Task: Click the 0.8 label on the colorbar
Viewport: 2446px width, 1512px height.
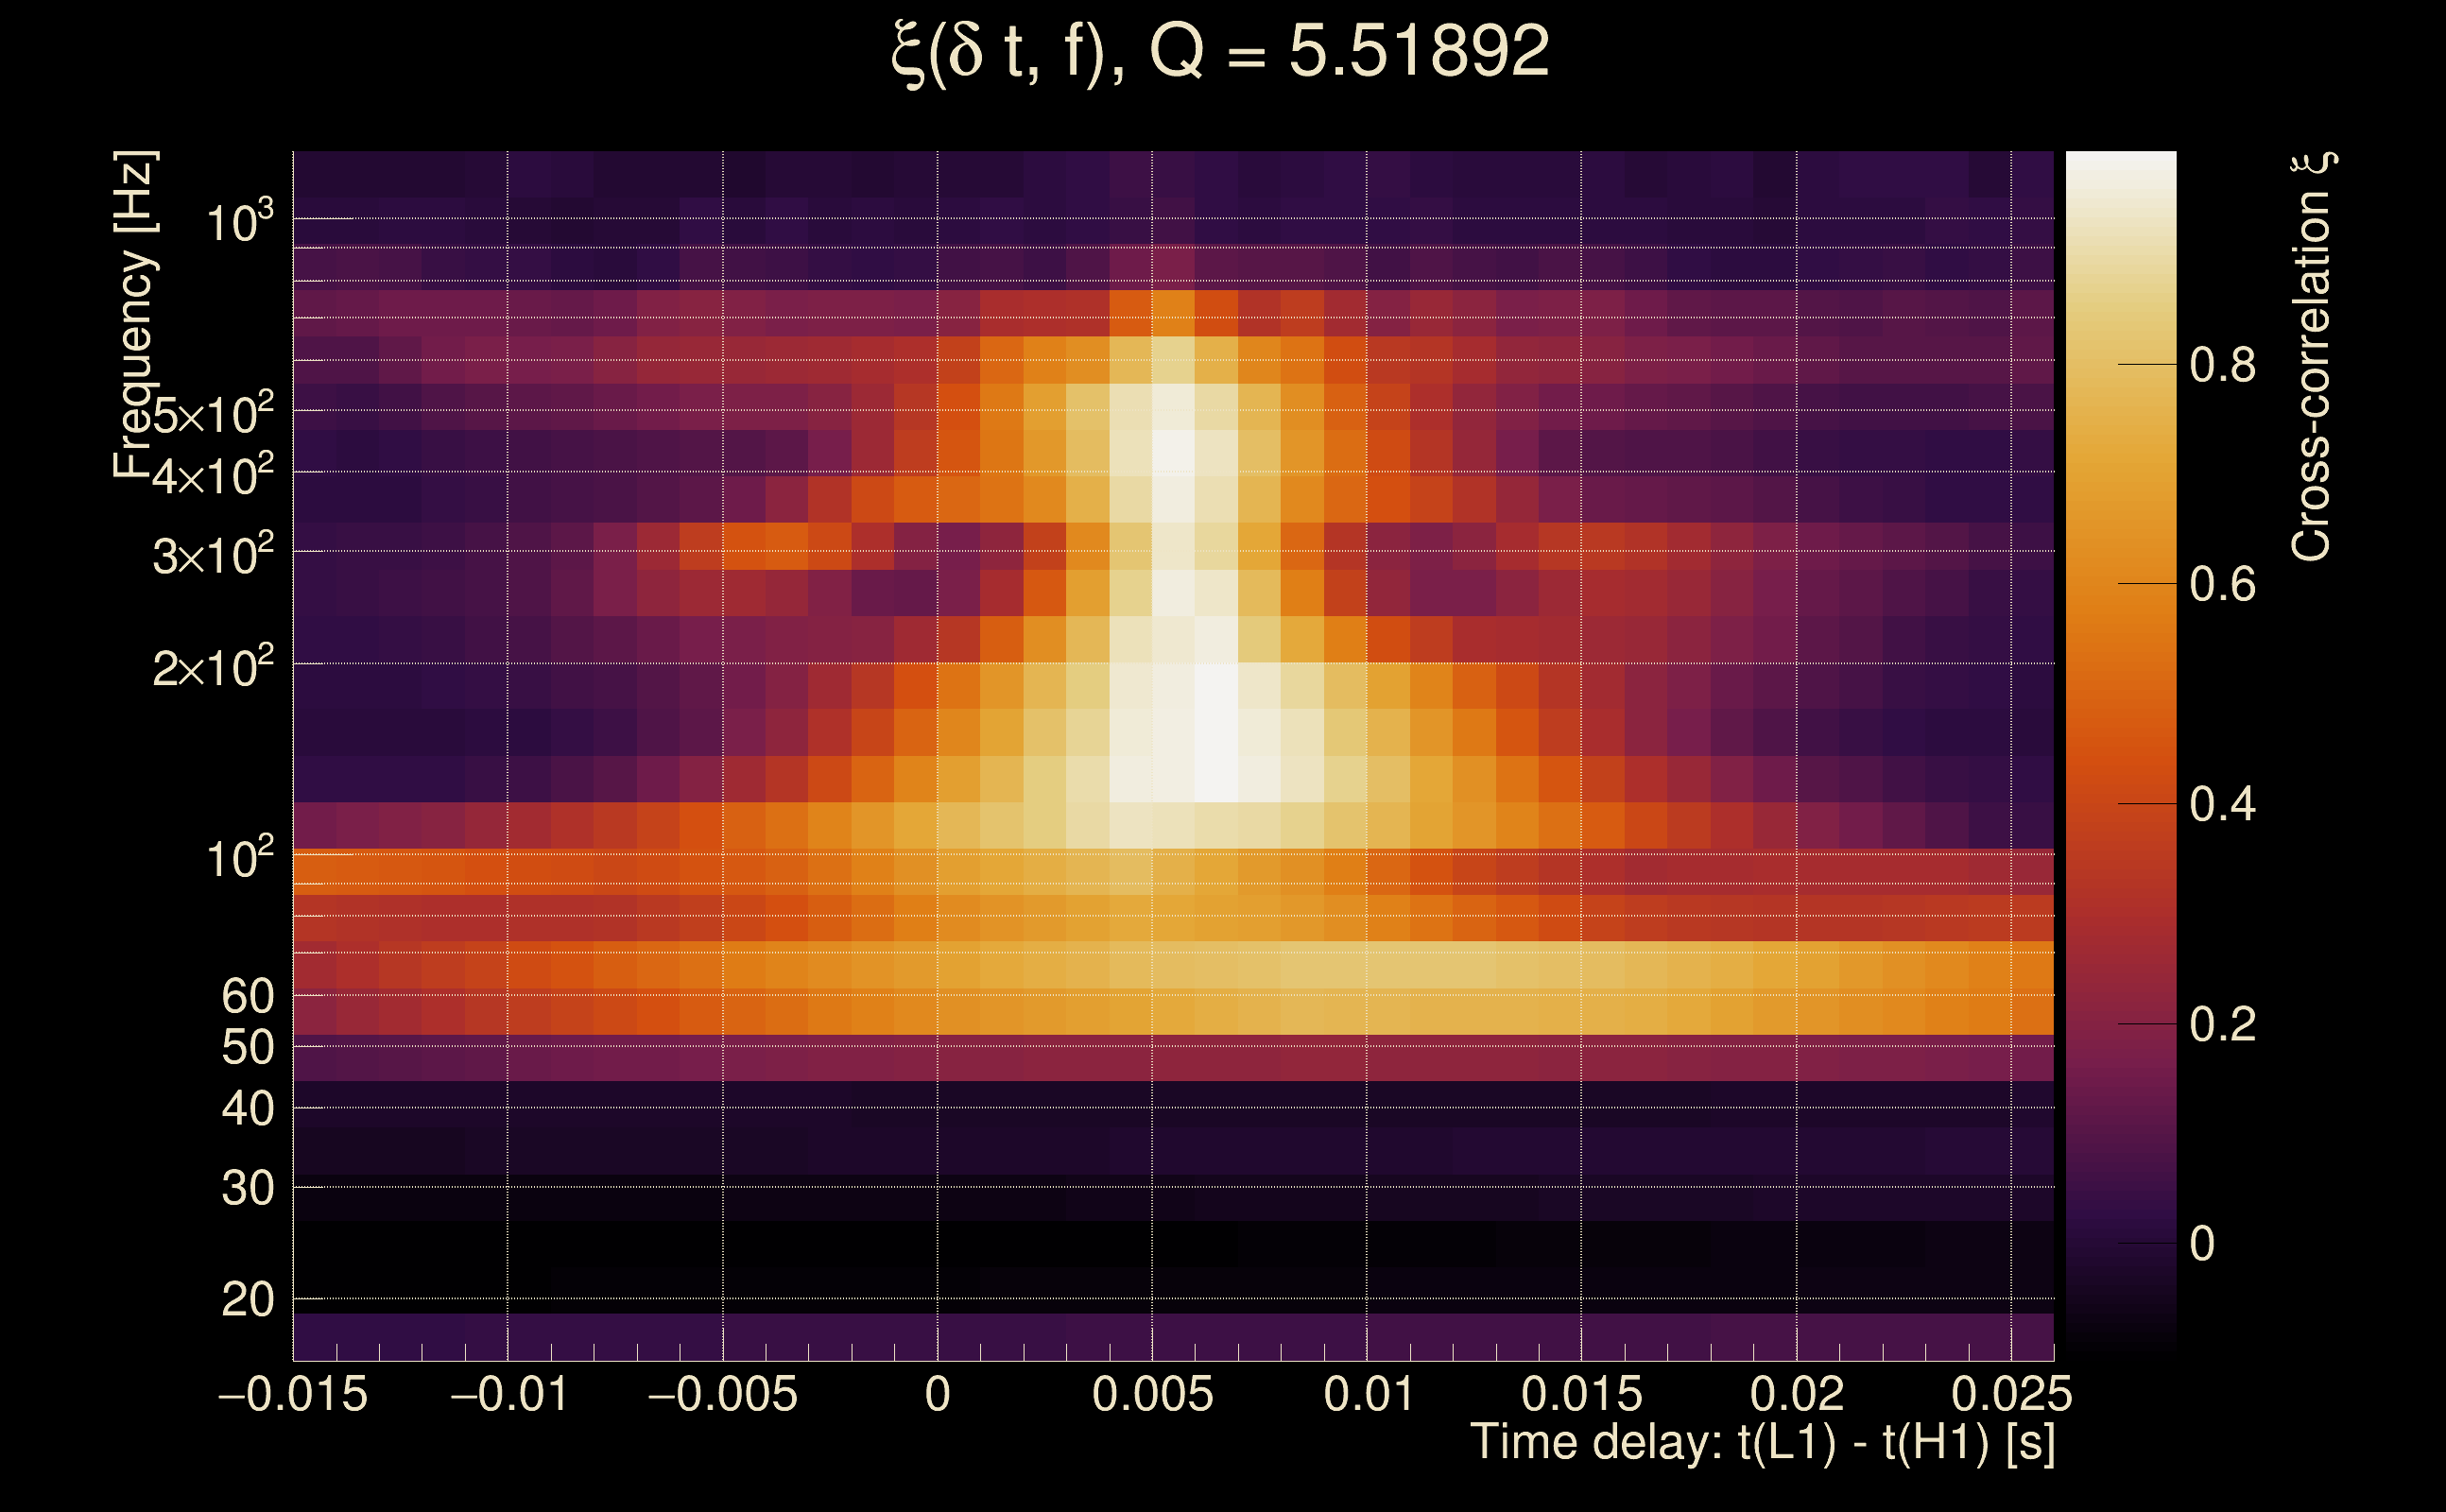Action: coord(2222,365)
